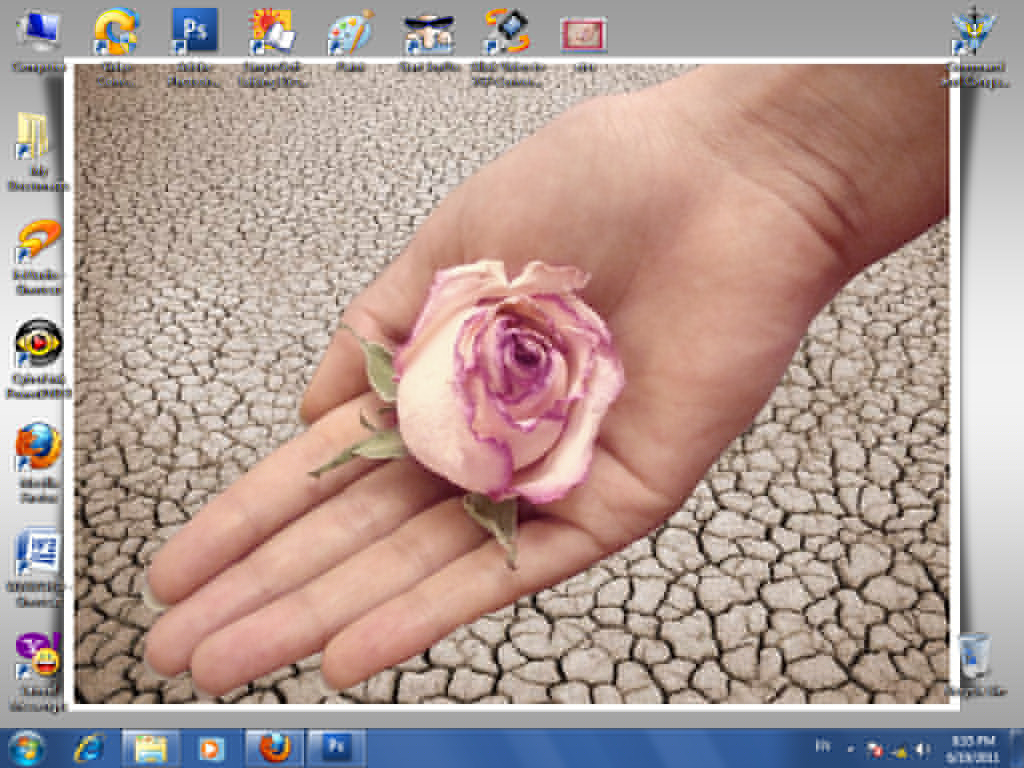Open Mozilla Firefox desktop shortcut
The image size is (1024, 768).
(x=39, y=450)
